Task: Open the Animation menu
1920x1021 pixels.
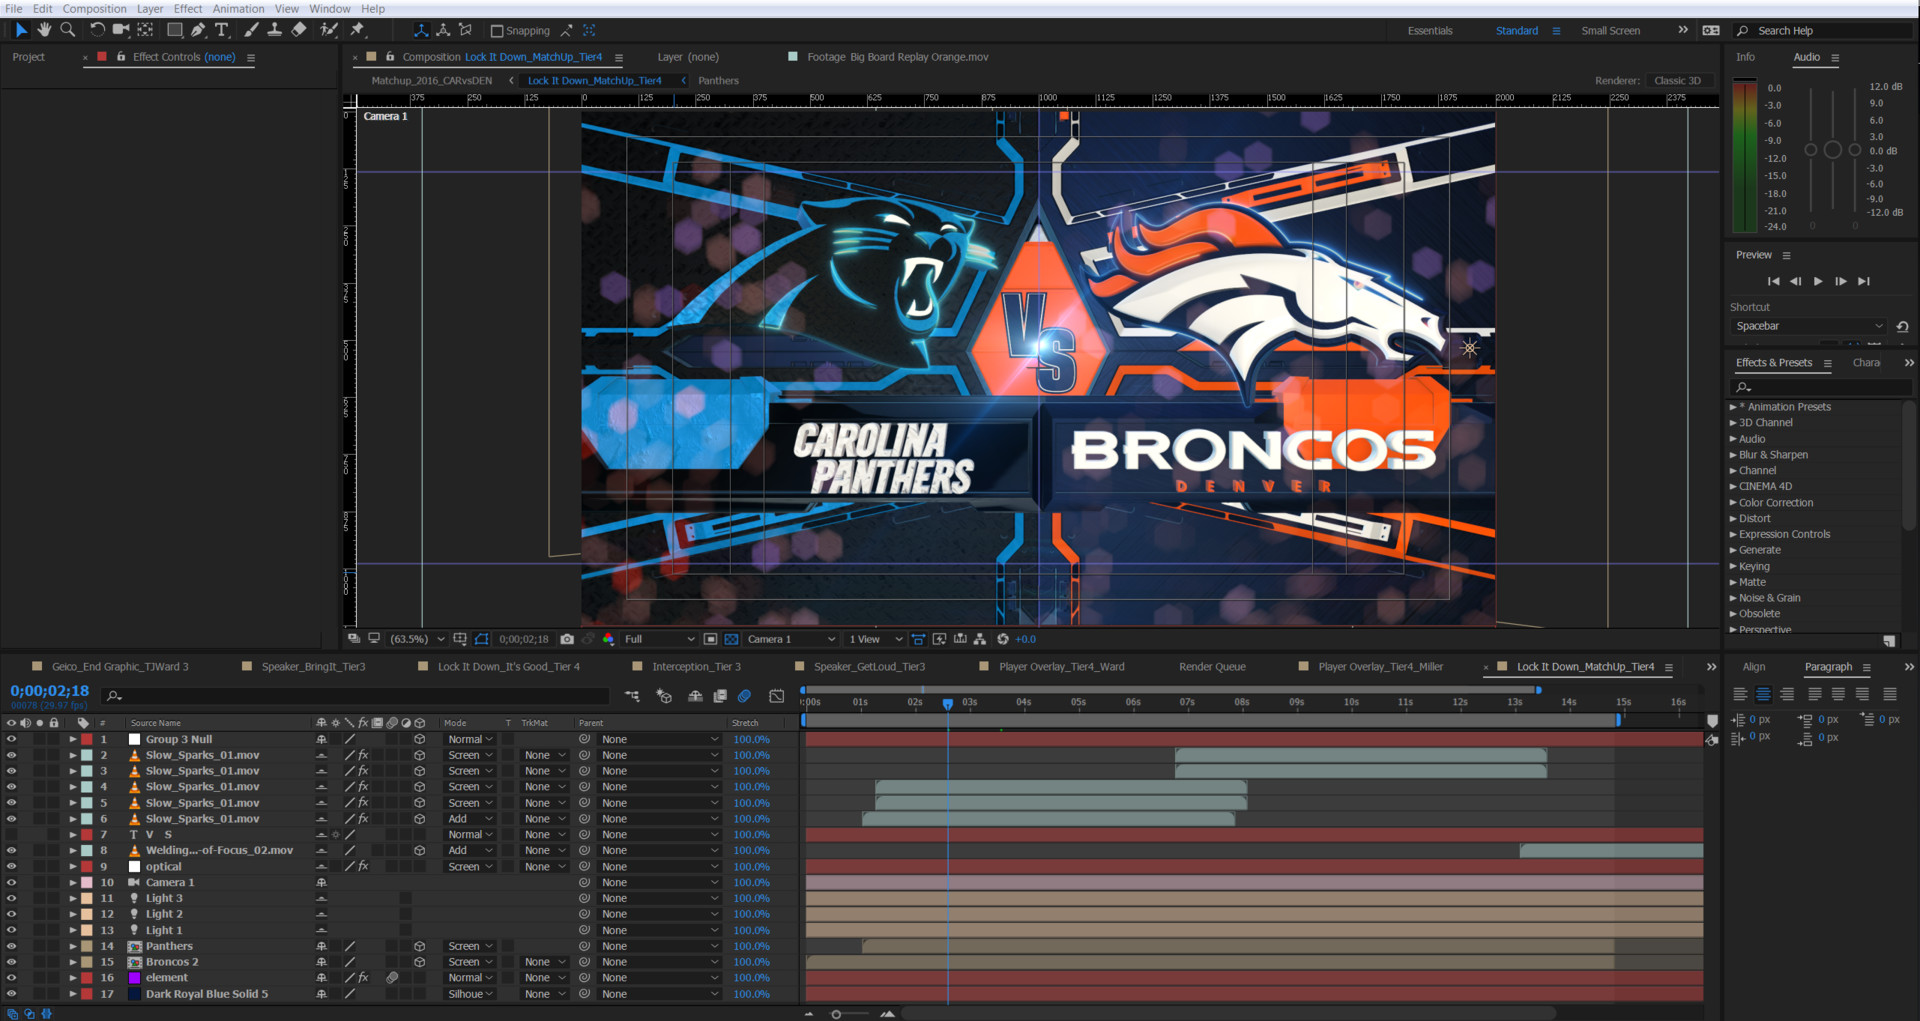Action: [x=238, y=9]
